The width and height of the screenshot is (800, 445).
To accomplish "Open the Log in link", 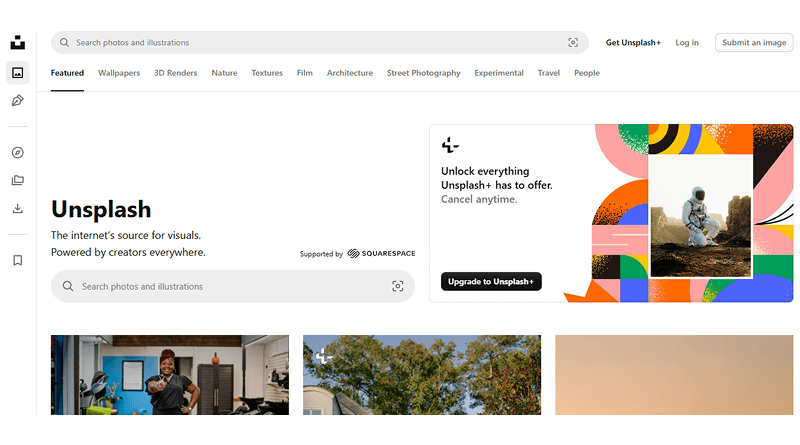I will point(687,42).
